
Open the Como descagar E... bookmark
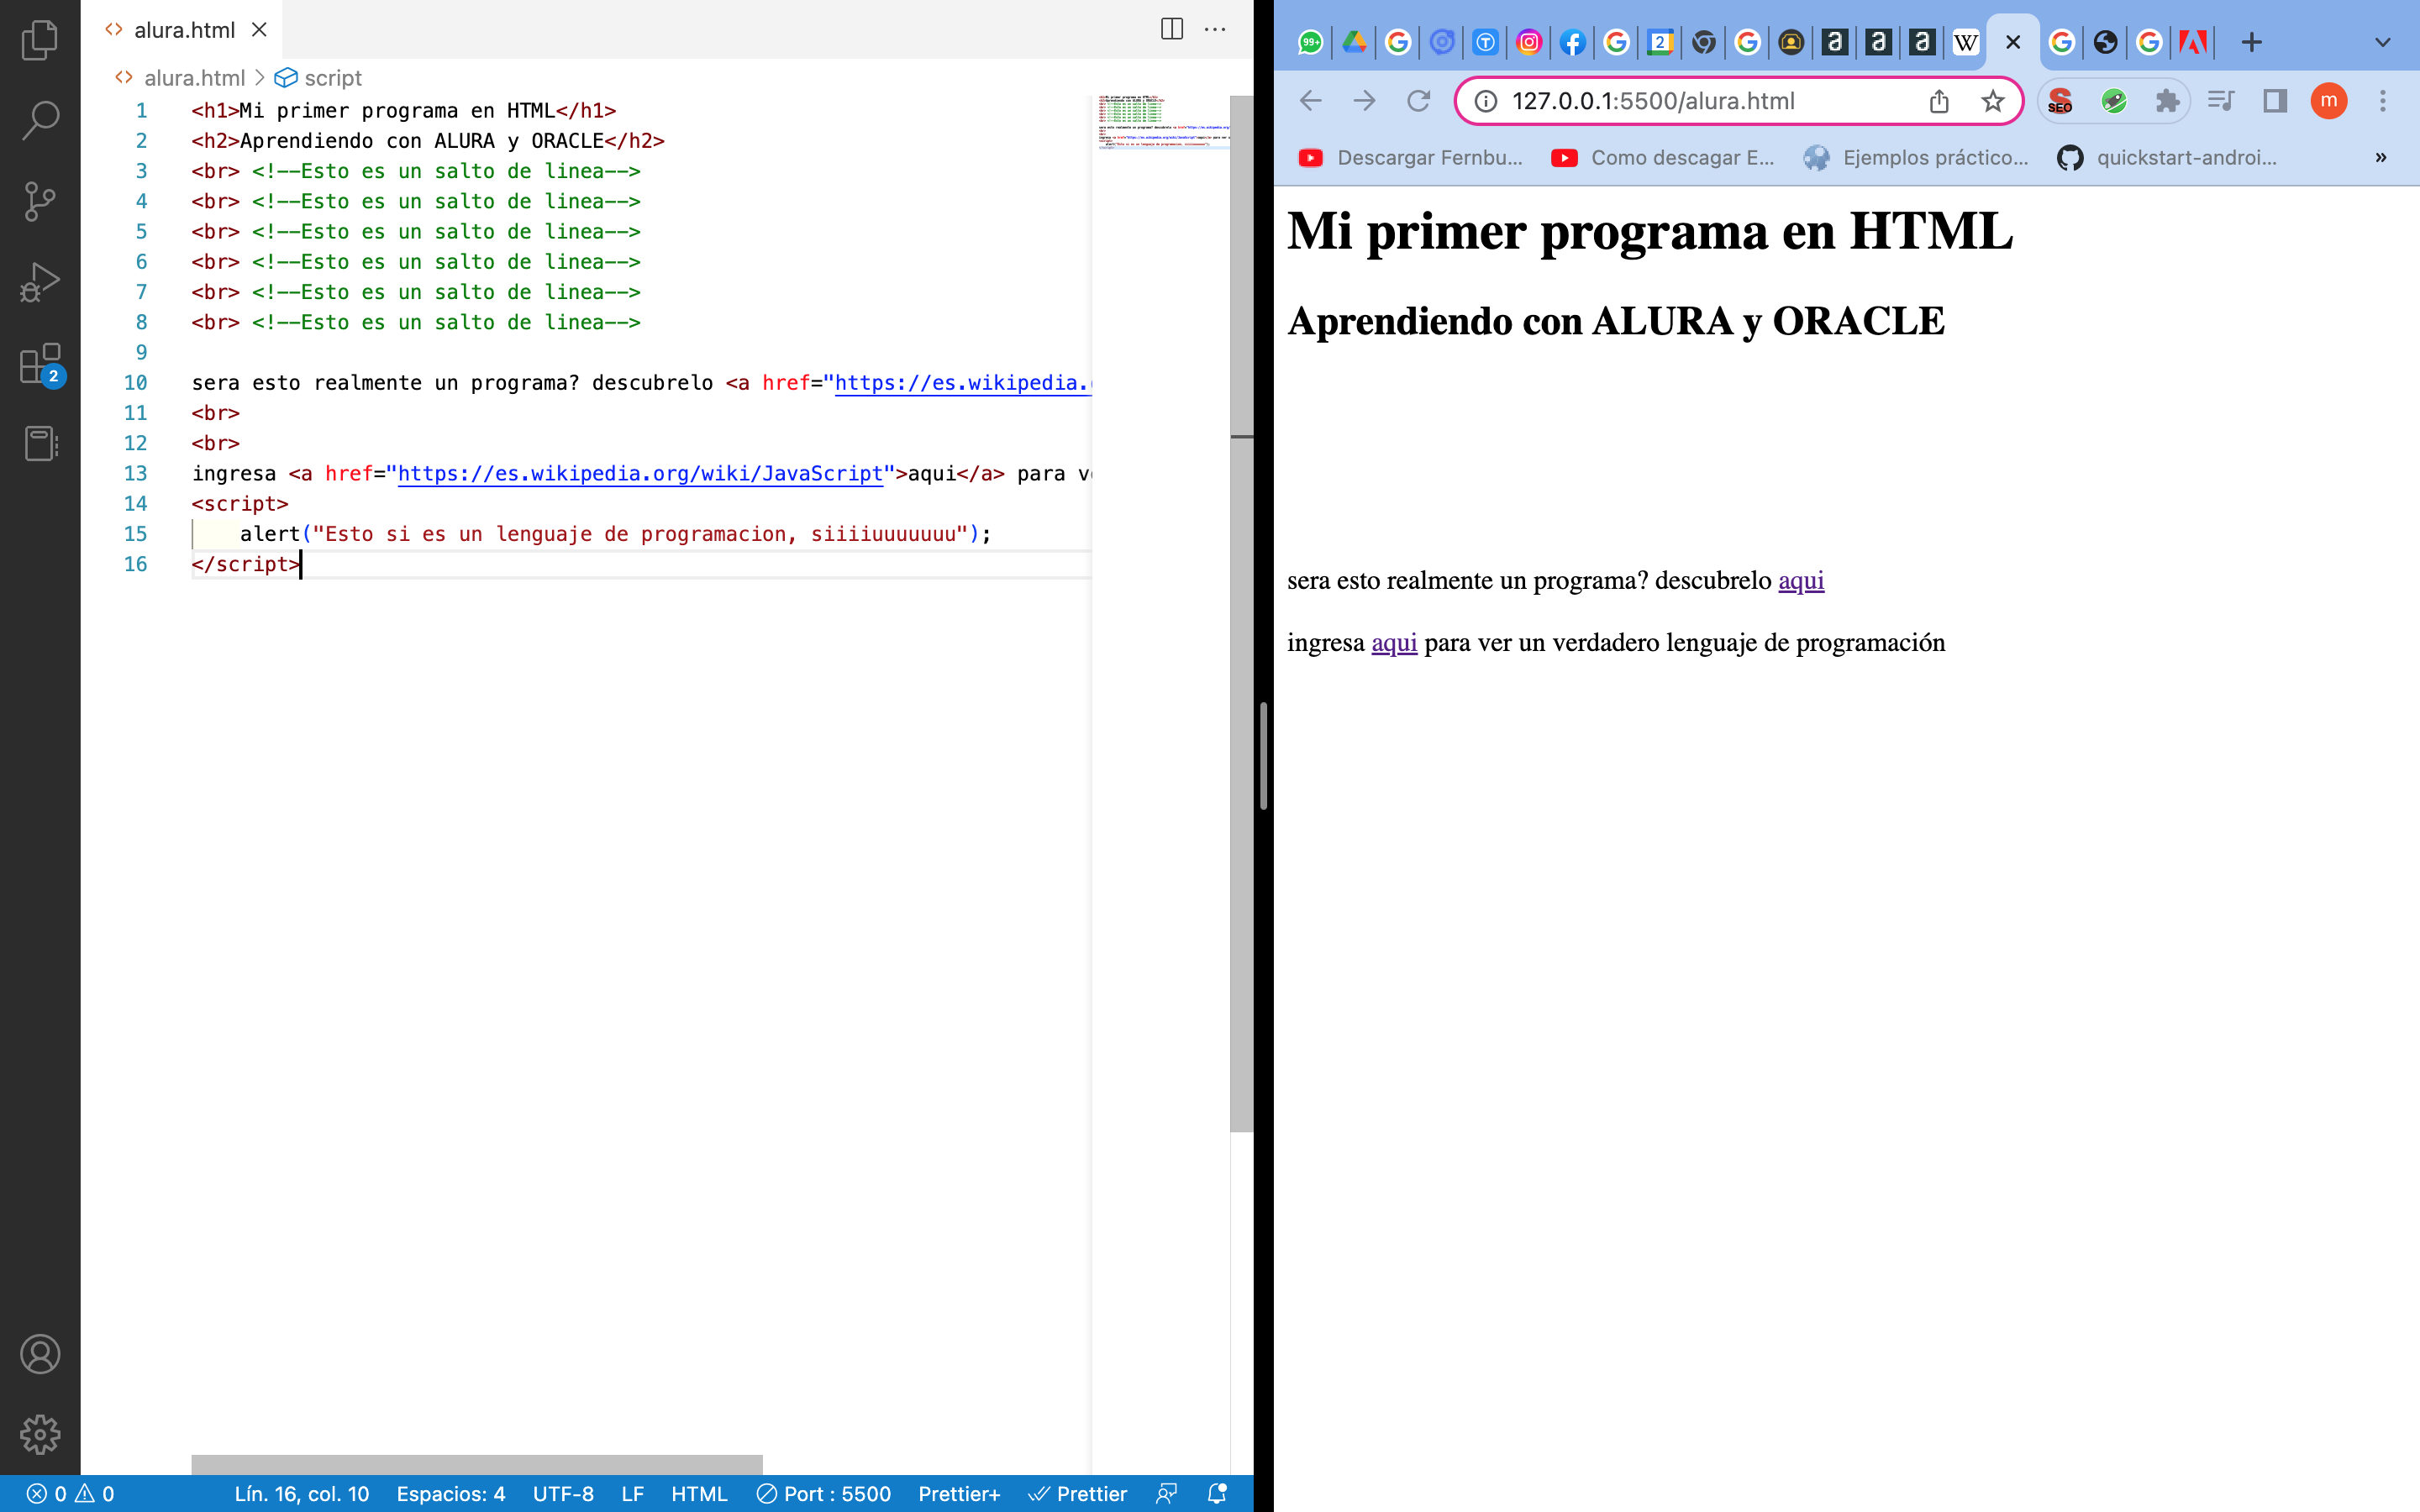point(1662,157)
